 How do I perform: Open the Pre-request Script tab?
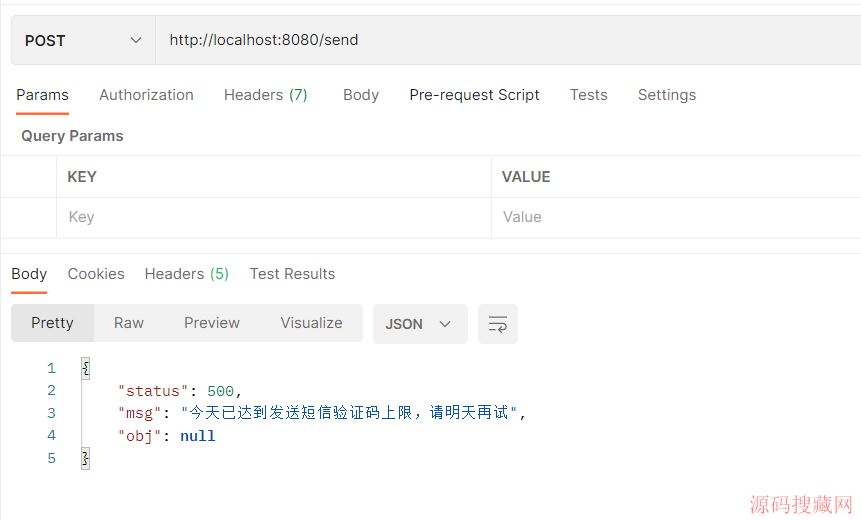click(474, 95)
